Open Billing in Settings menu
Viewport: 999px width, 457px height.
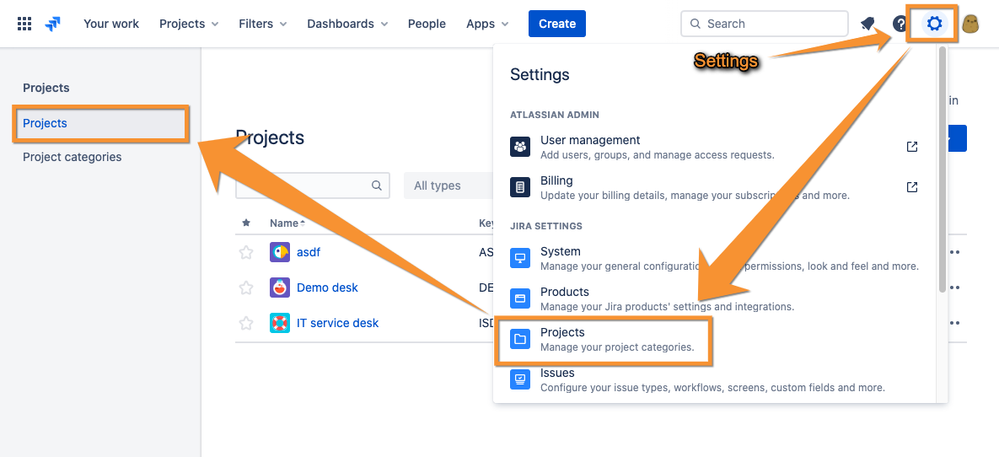click(715, 187)
